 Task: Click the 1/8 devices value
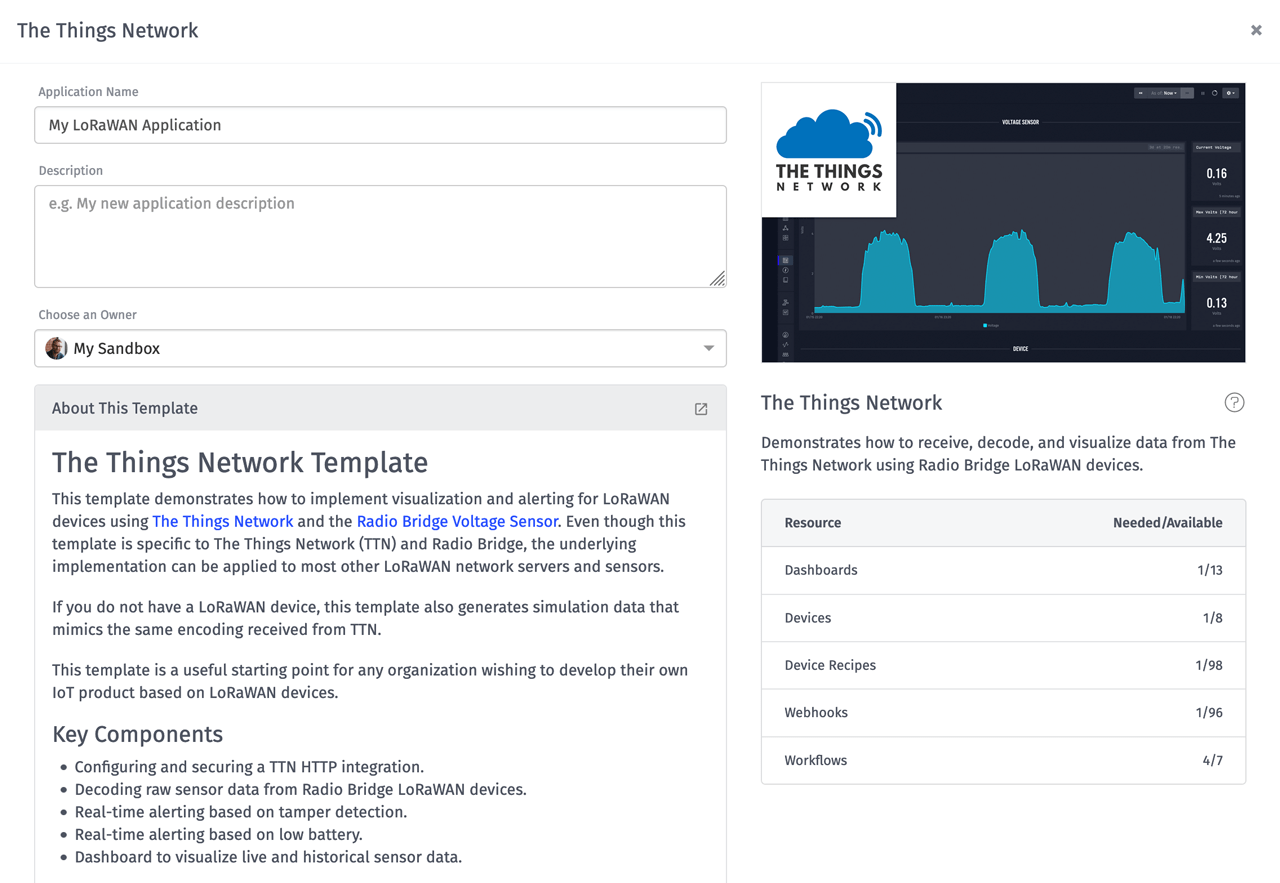click(x=1212, y=618)
